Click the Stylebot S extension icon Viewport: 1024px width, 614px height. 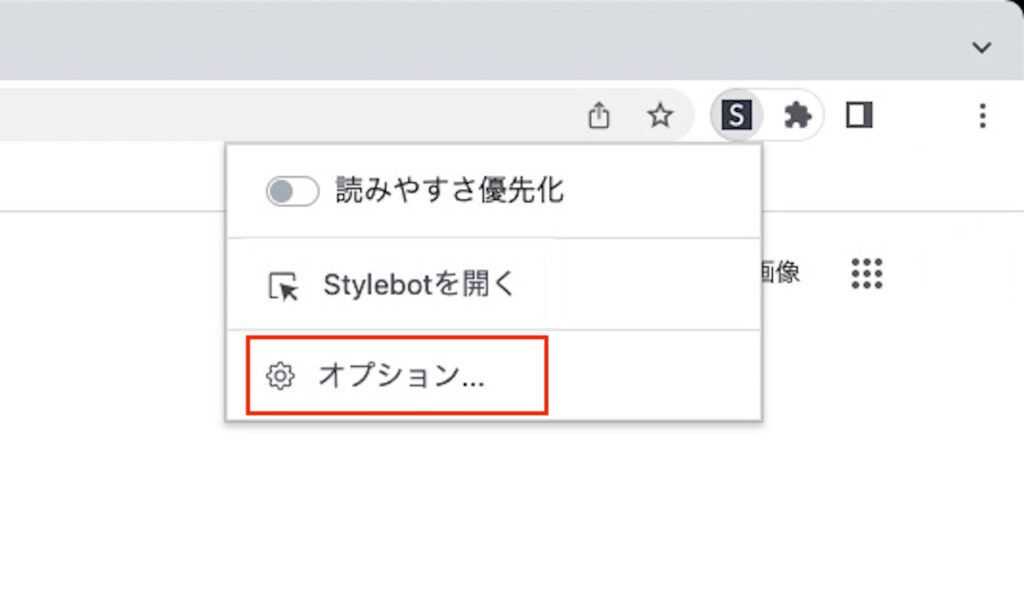736,115
